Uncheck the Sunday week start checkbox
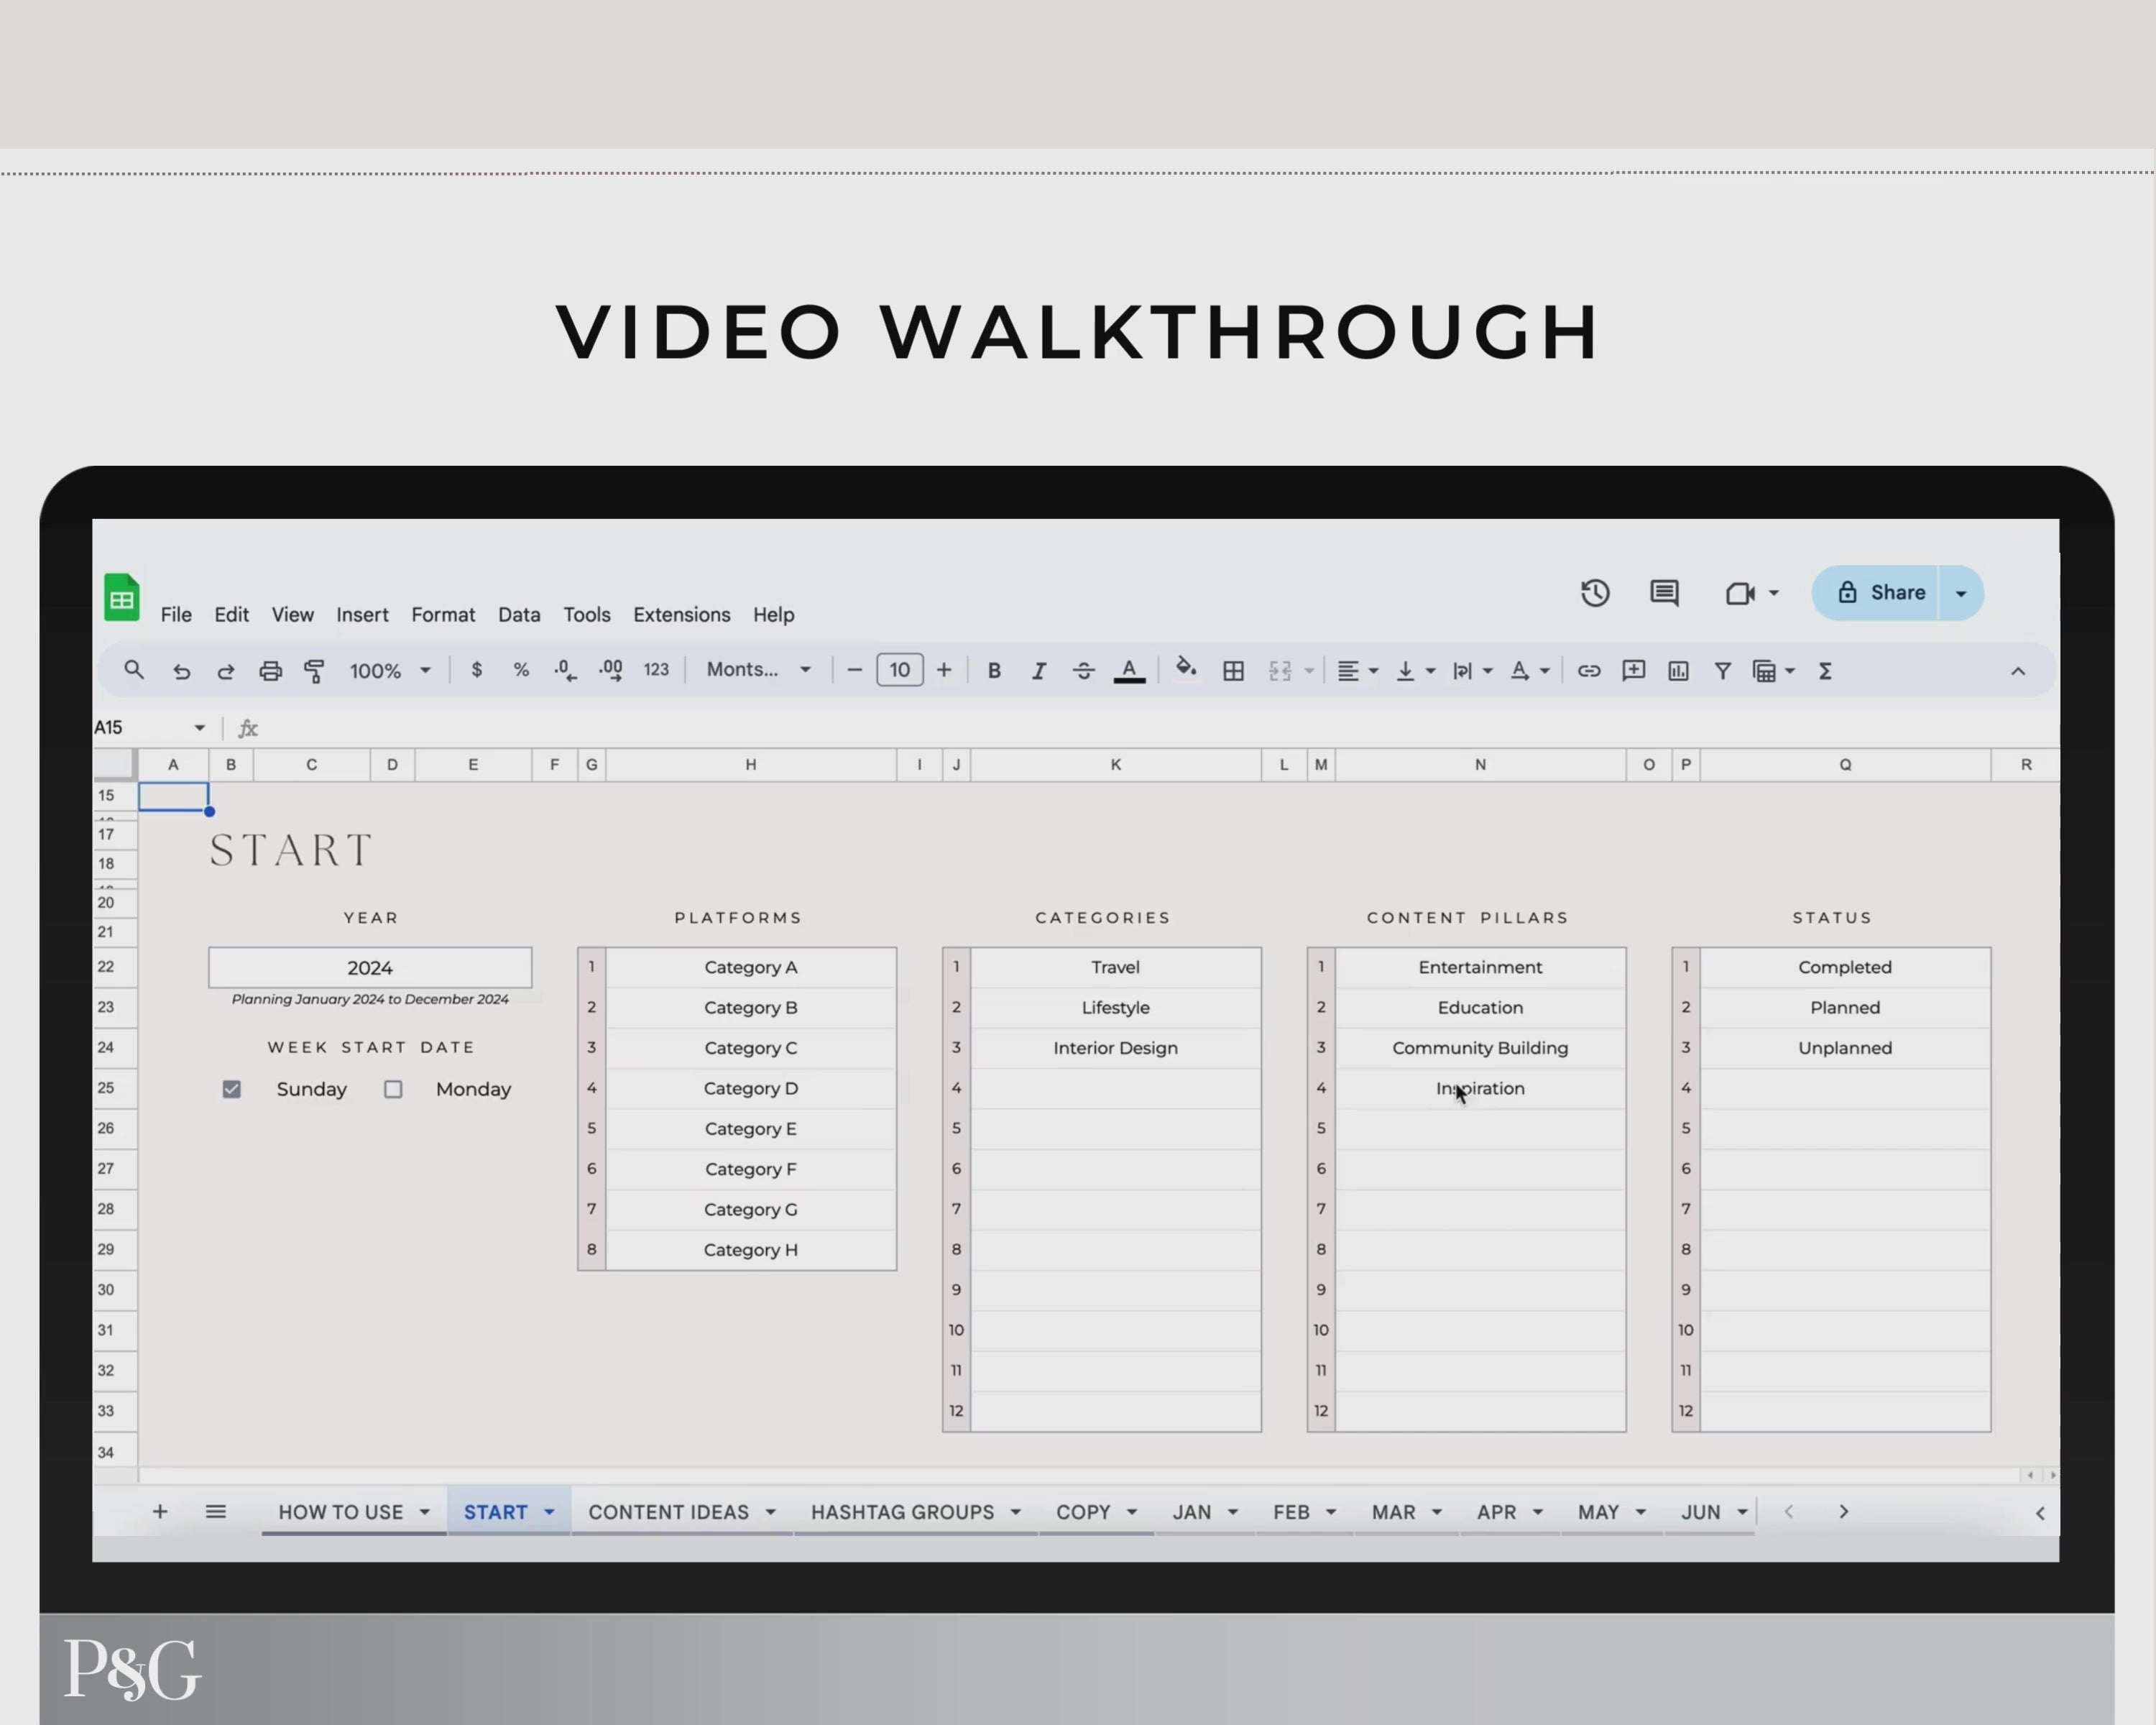The width and height of the screenshot is (2156, 1725). pos(232,1089)
